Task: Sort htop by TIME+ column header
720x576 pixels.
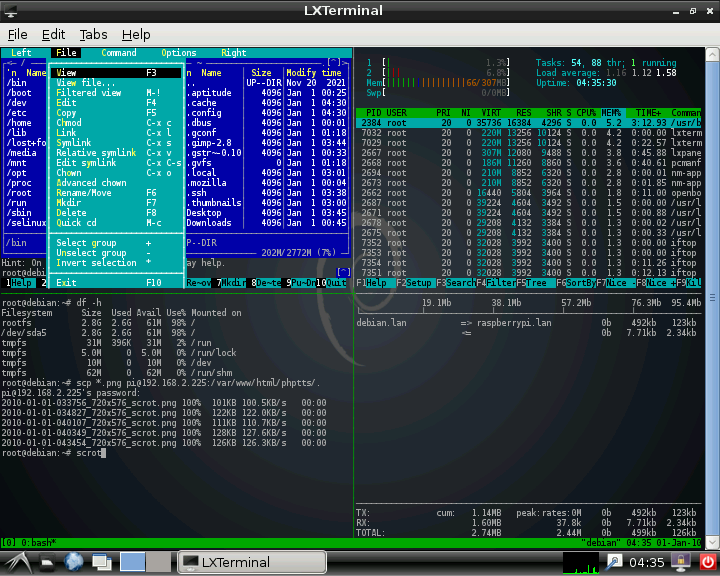Action: click(x=649, y=113)
